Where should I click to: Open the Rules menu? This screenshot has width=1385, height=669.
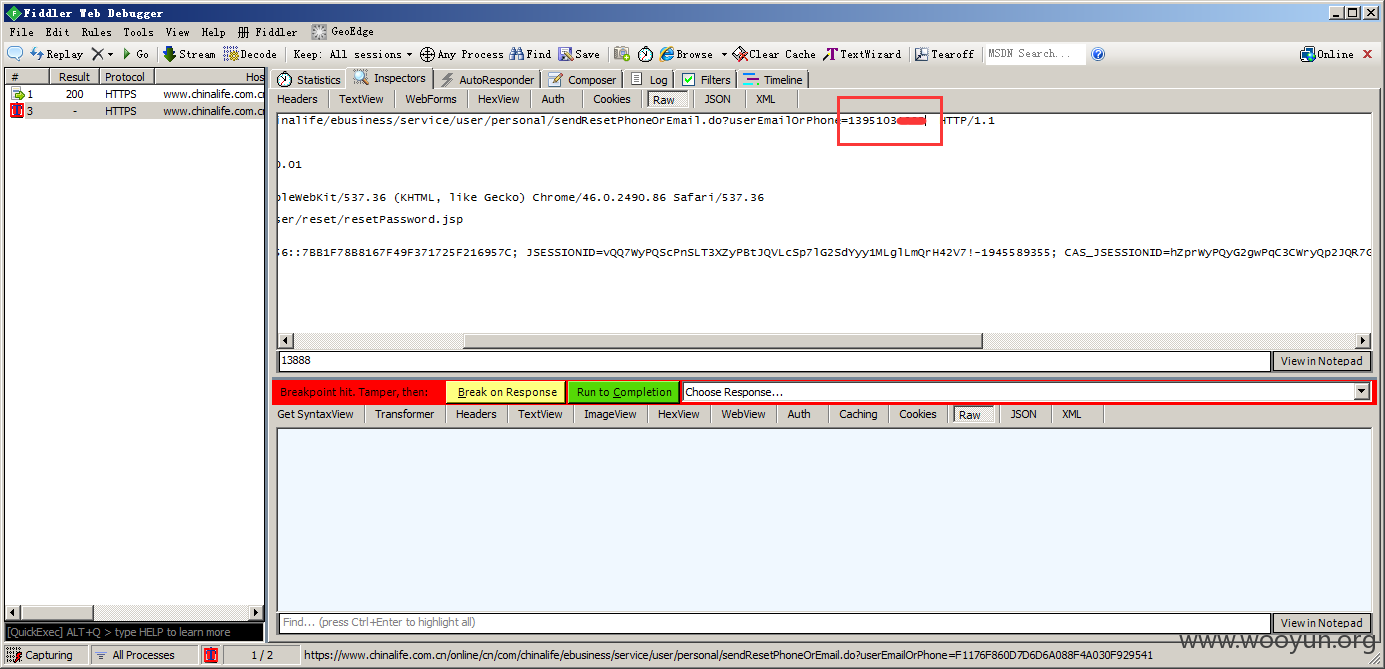coord(96,32)
